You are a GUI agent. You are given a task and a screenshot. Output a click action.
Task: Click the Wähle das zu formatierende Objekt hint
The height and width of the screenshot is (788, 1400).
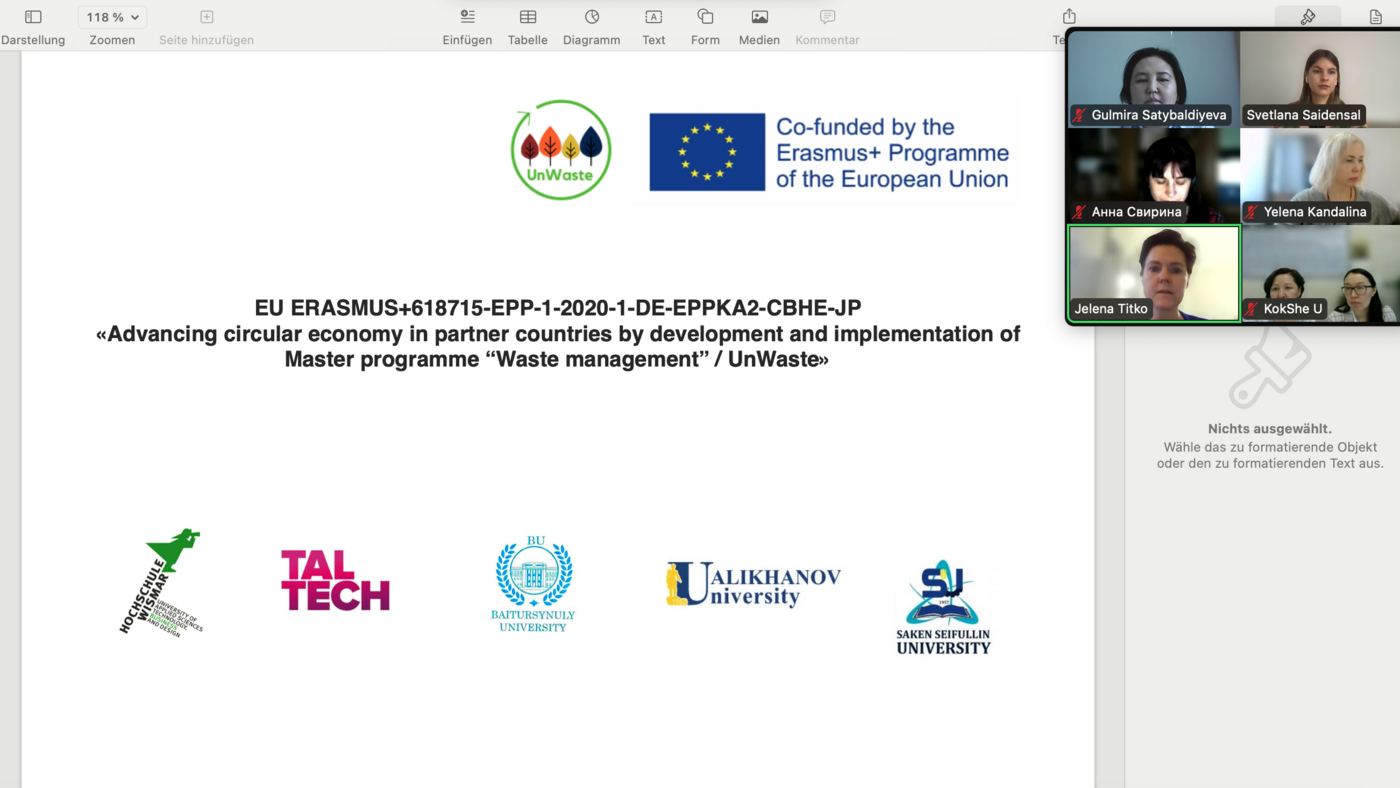pyautogui.click(x=1270, y=455)
